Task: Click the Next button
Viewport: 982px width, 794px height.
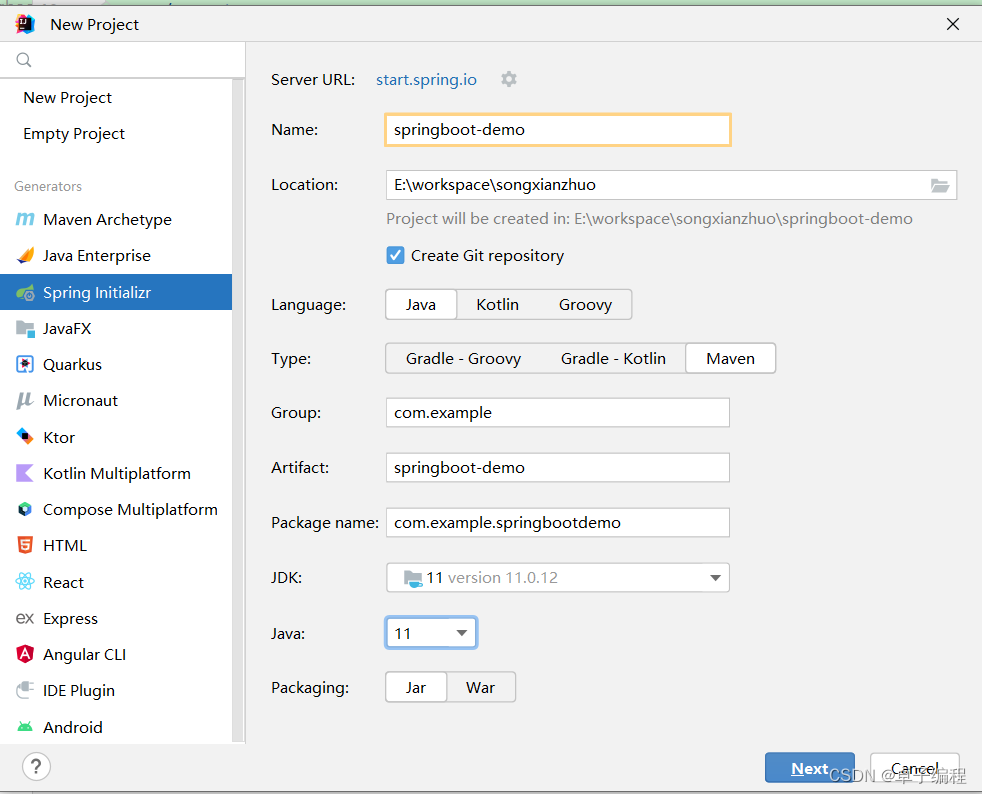Action: (810, 768)
